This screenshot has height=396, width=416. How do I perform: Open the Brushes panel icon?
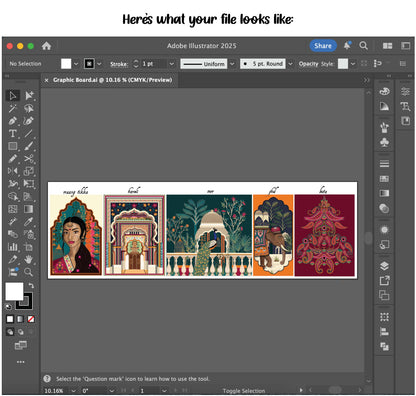[x=384, y=127]
